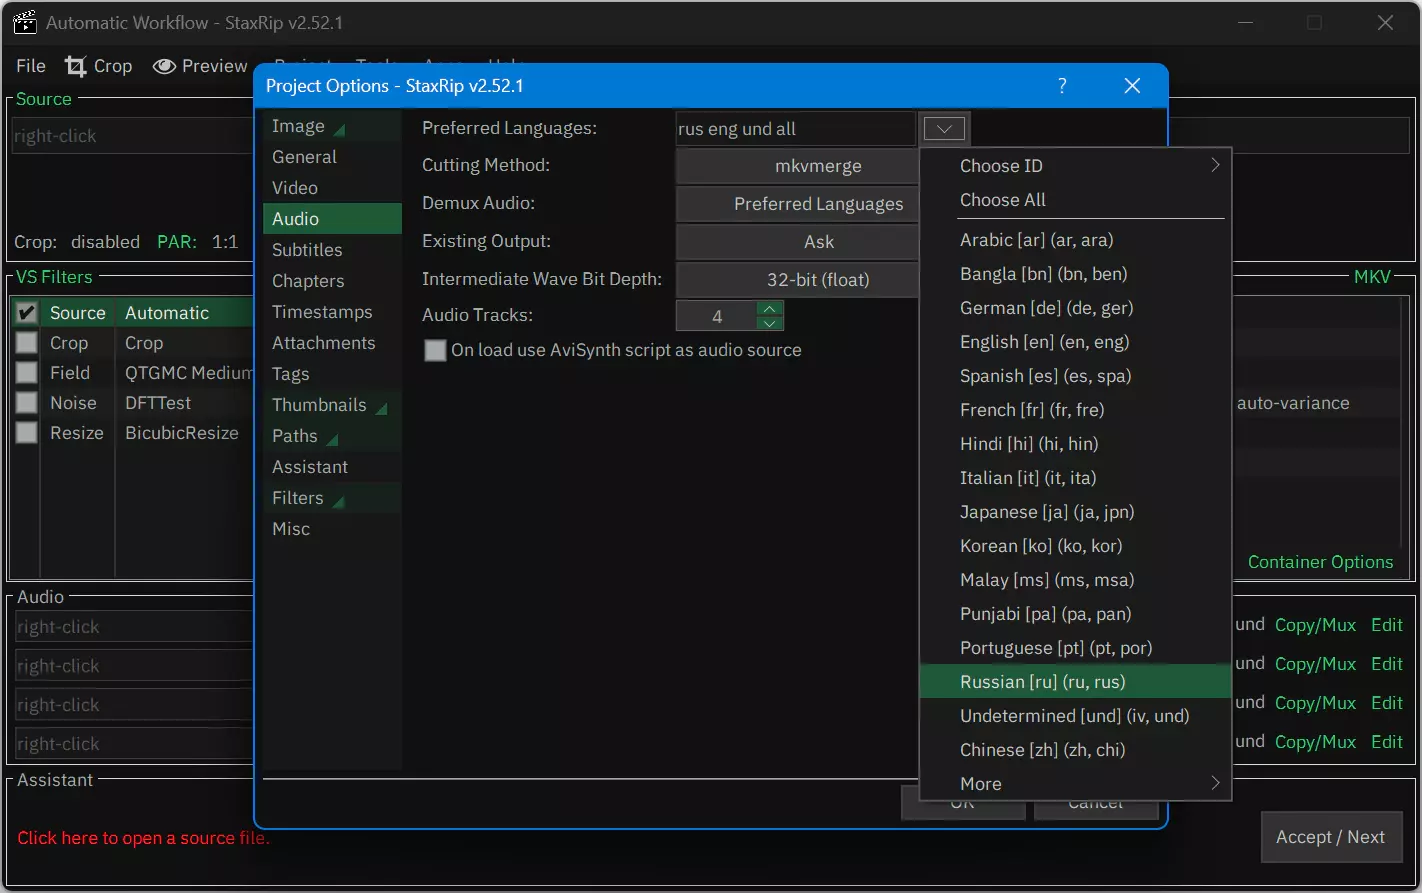This screenshot has width=1422, height=893.
Task: Increase Audio Tracks with up arrow
Action: [x=769, y=308]
